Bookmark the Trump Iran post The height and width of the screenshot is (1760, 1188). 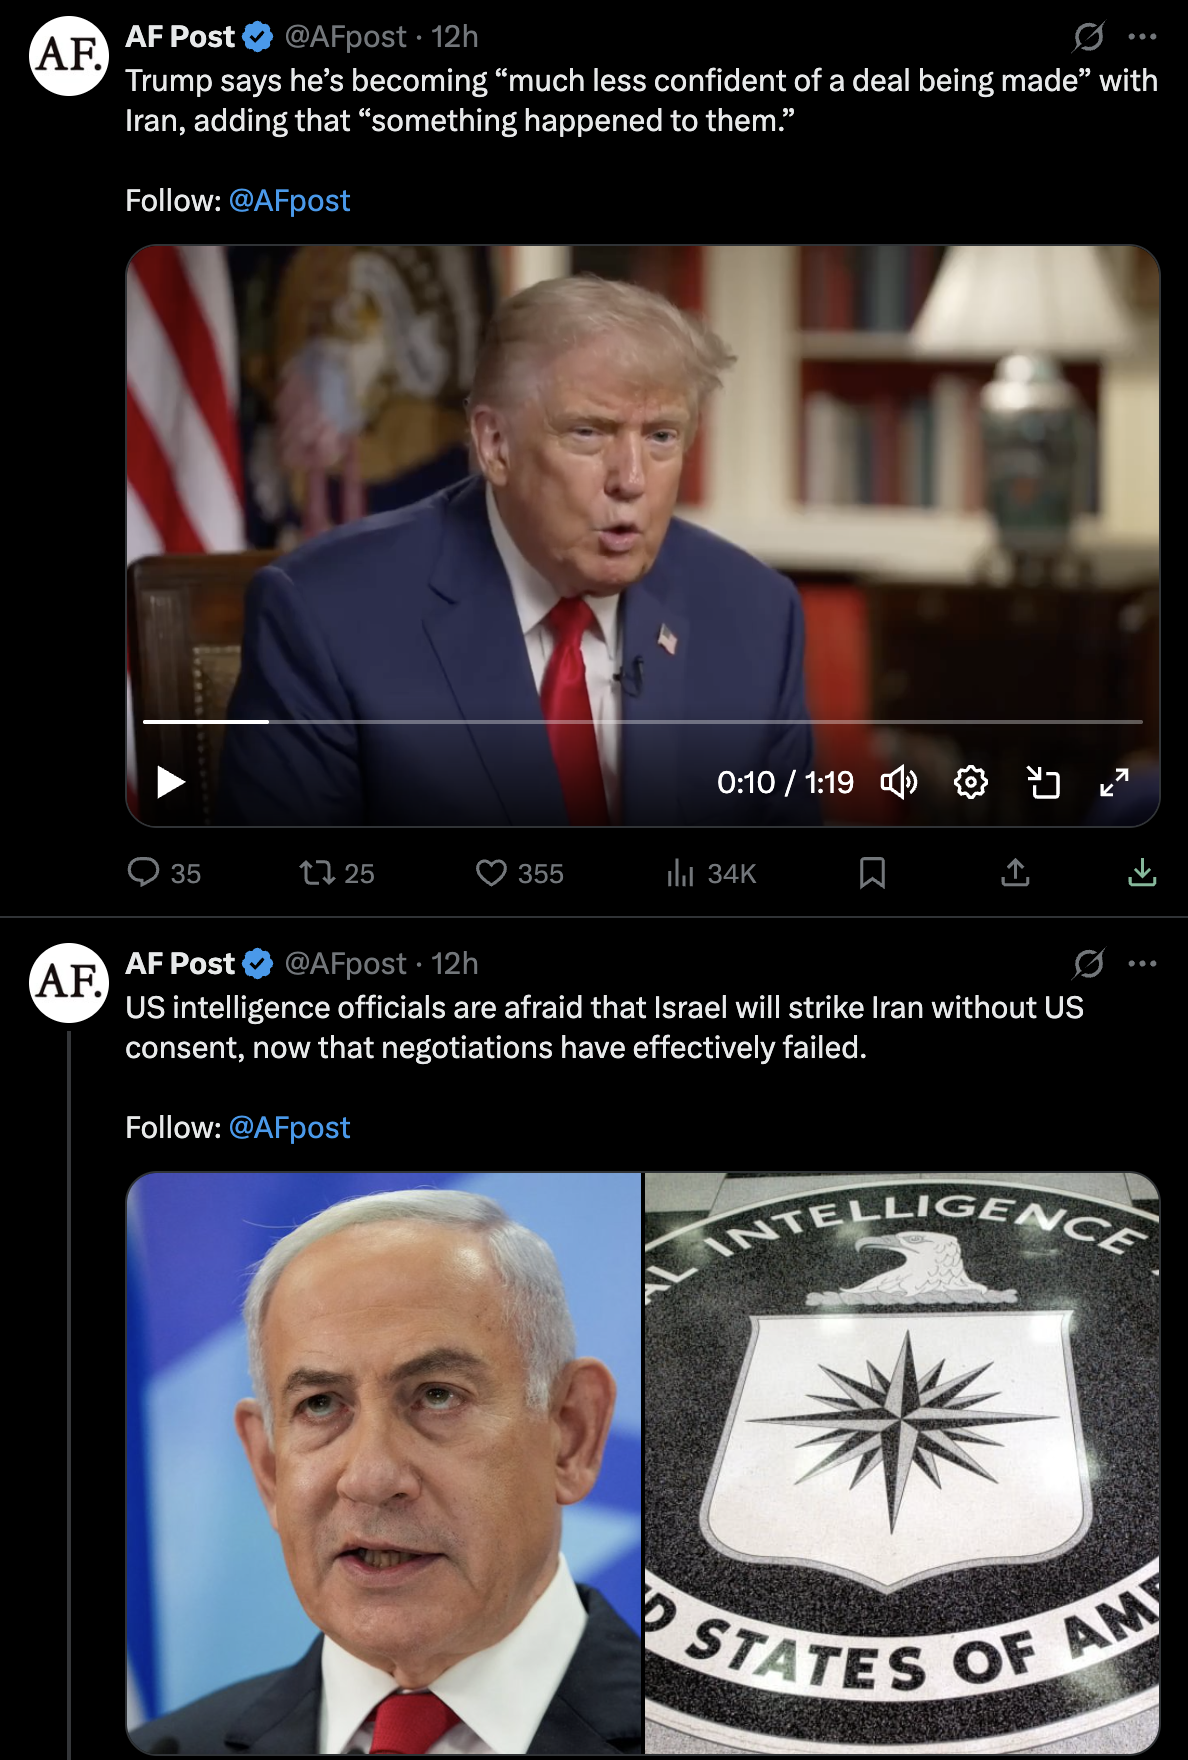coord(872,873)
